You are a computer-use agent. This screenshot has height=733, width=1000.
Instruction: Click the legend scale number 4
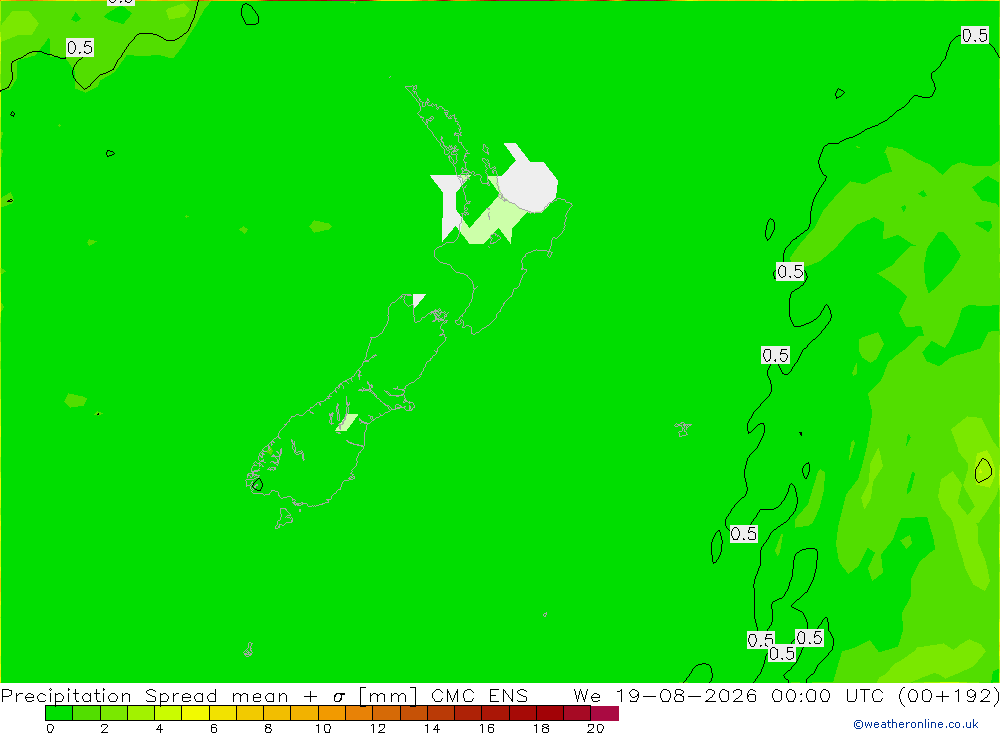pyautogui.click(x=159, y=728)
